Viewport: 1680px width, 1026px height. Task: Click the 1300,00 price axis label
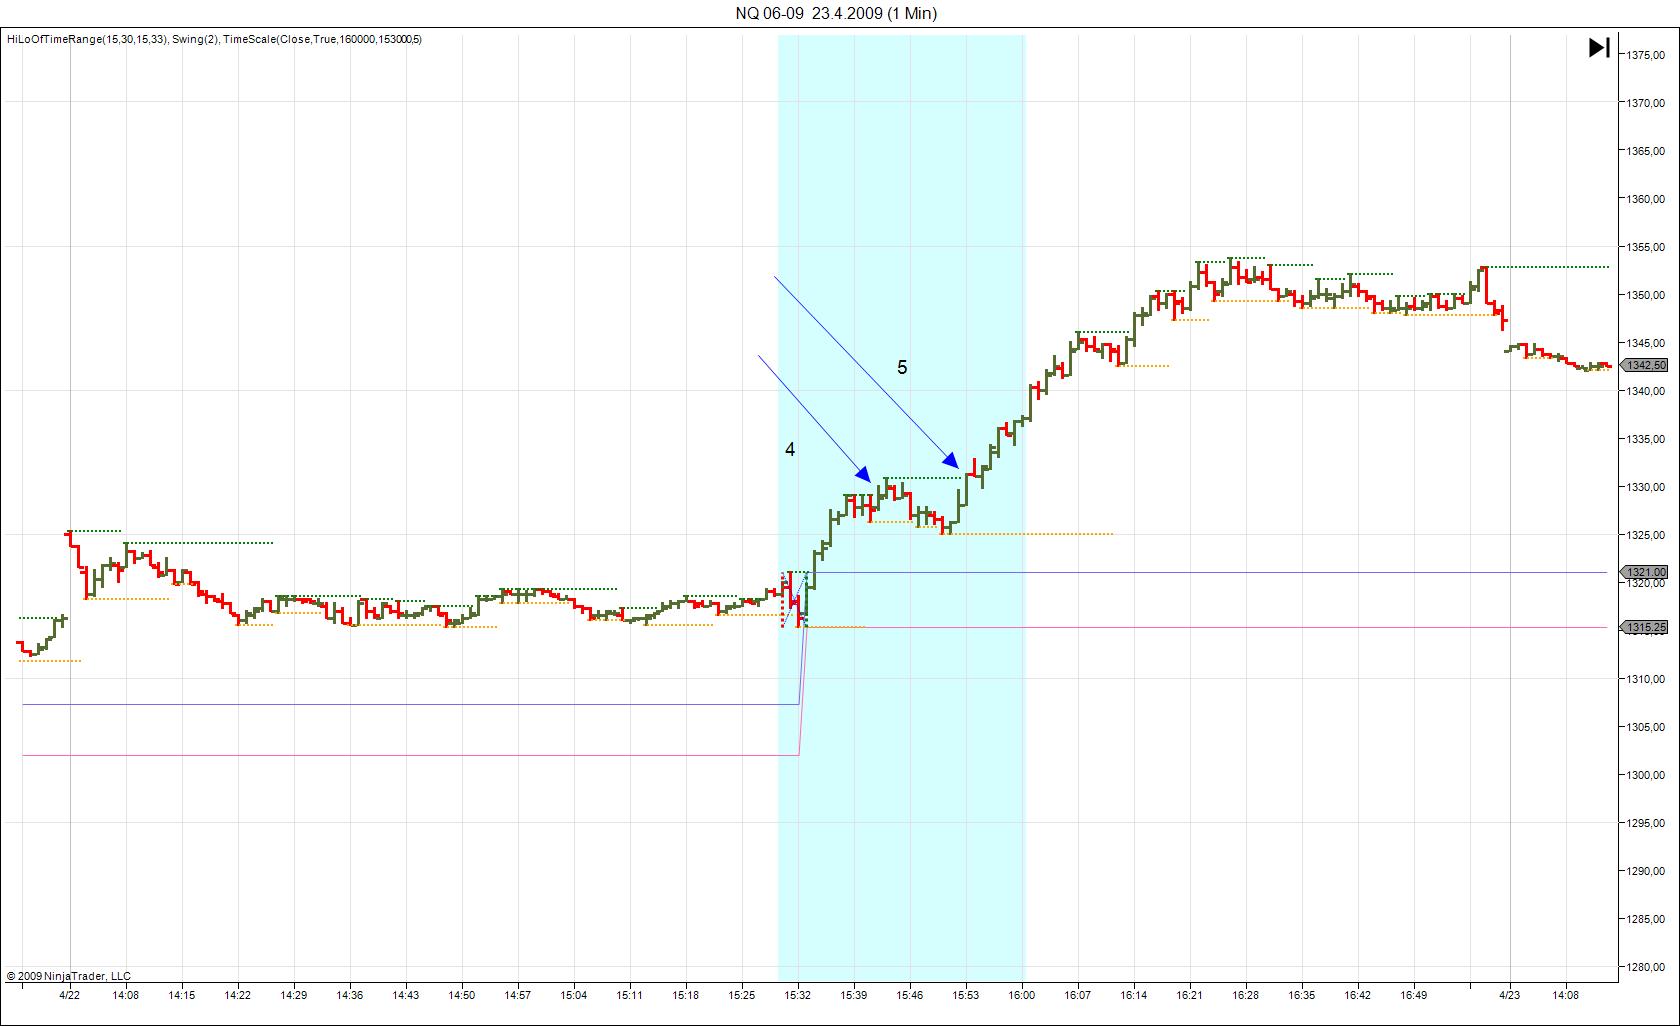1646,775
